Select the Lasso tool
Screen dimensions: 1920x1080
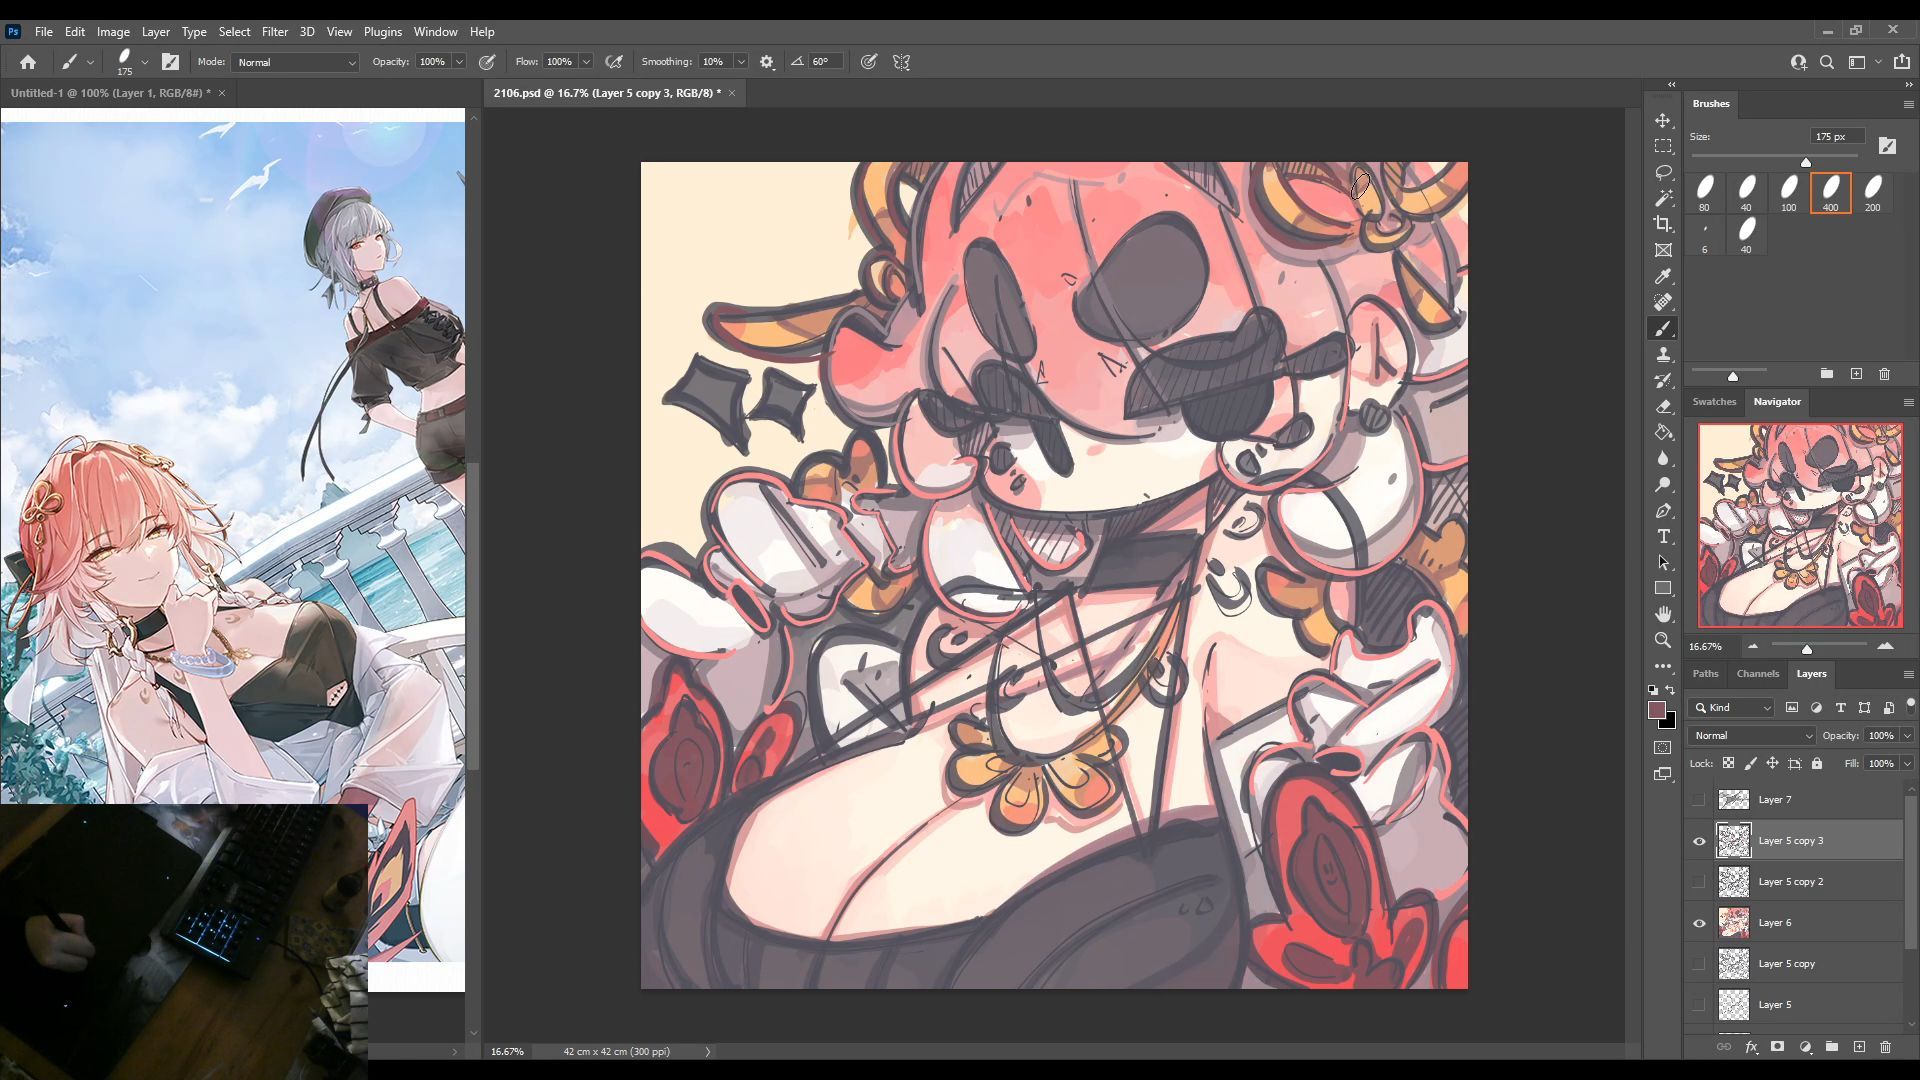[x=1663, y=172]
